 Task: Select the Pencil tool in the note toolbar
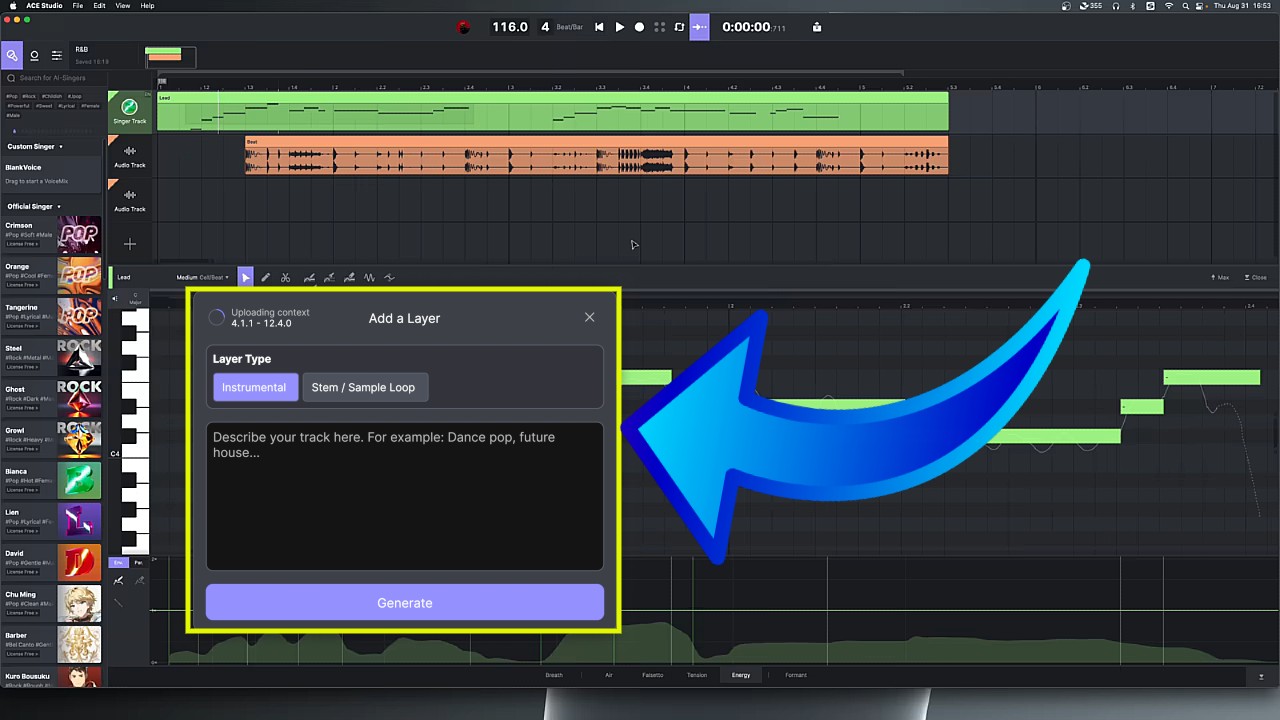[x=265, y=277]
